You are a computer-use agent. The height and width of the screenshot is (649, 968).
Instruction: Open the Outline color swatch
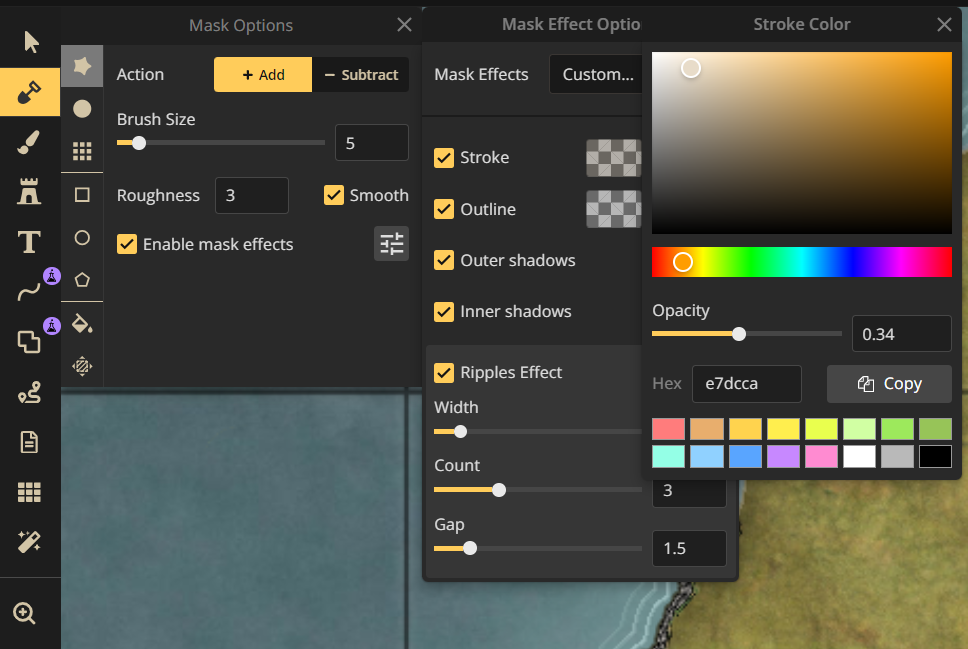614,209
